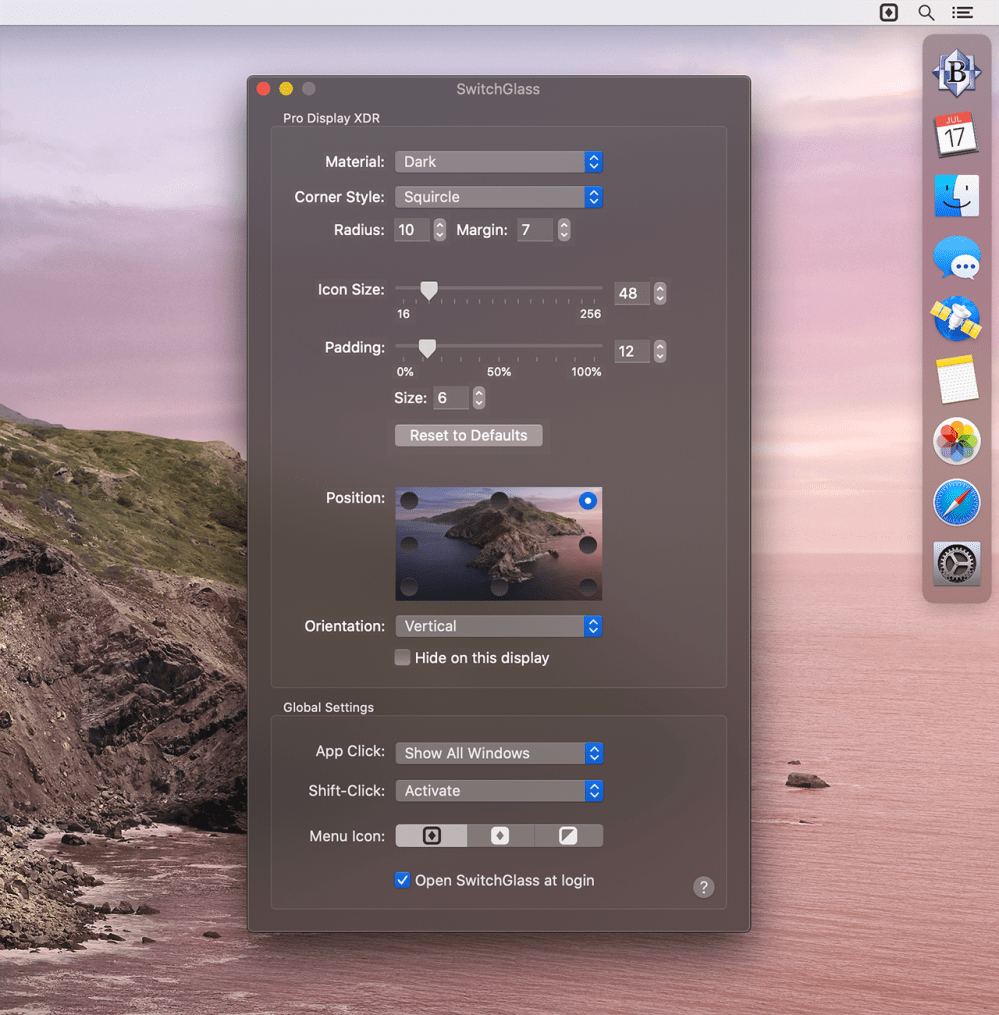Screen dimensions: 999x1015
Task: Launch Photos from the switcher dock
Action: pyautogui.click(x=956, y=441)
